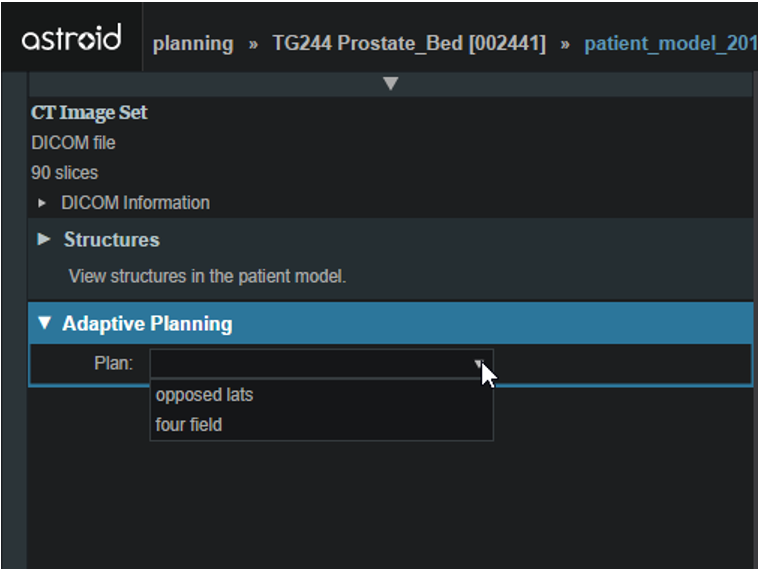The width and height of the screenshot is (758, 569).
Task: Choose the "four field" plan option
Action: (x=189, y=425)
